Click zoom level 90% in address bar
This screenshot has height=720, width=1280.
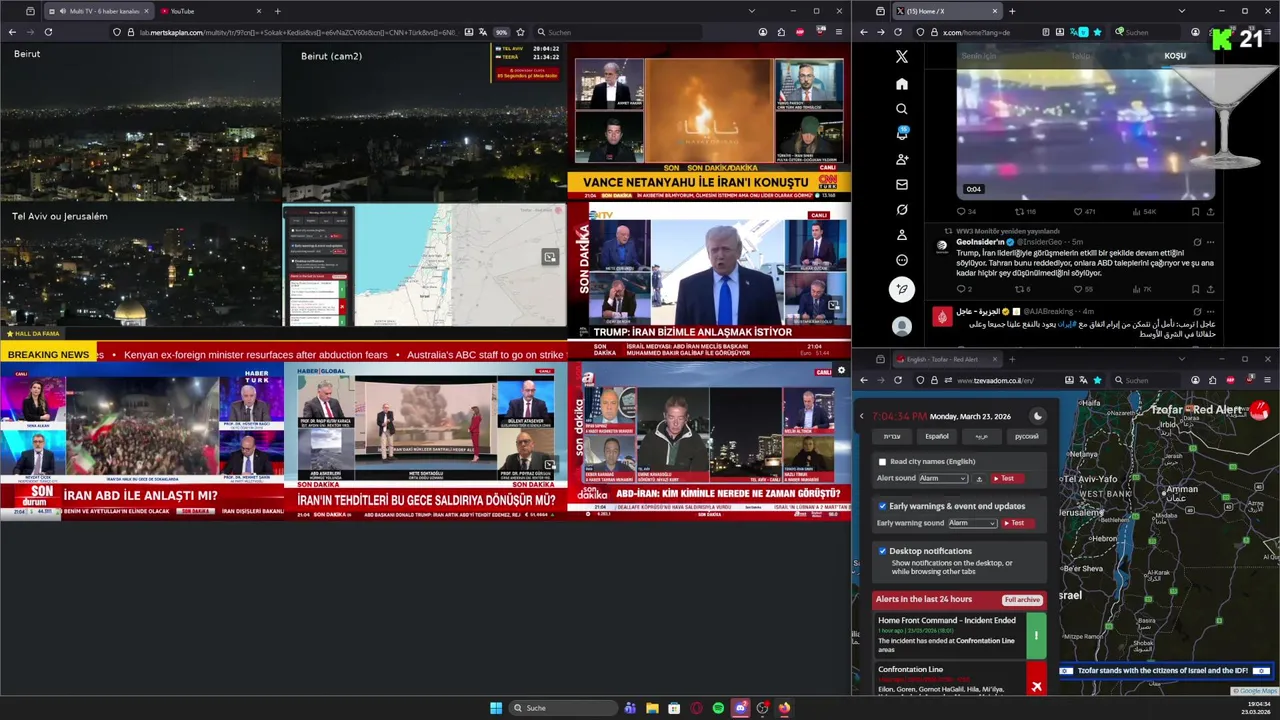pos(502,32)
